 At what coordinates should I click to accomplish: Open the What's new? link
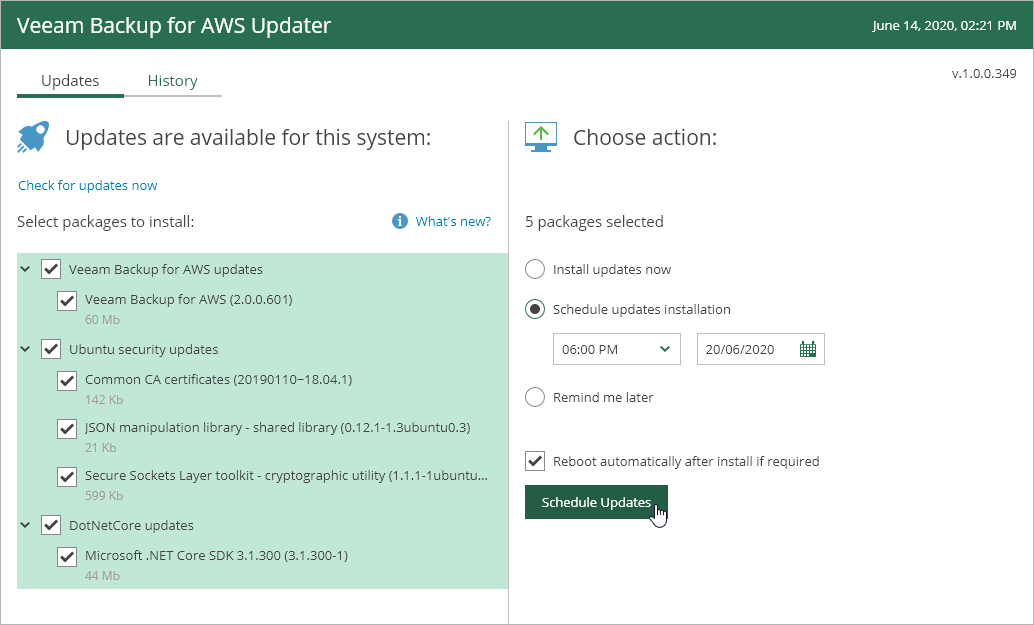tap(453, 222)
